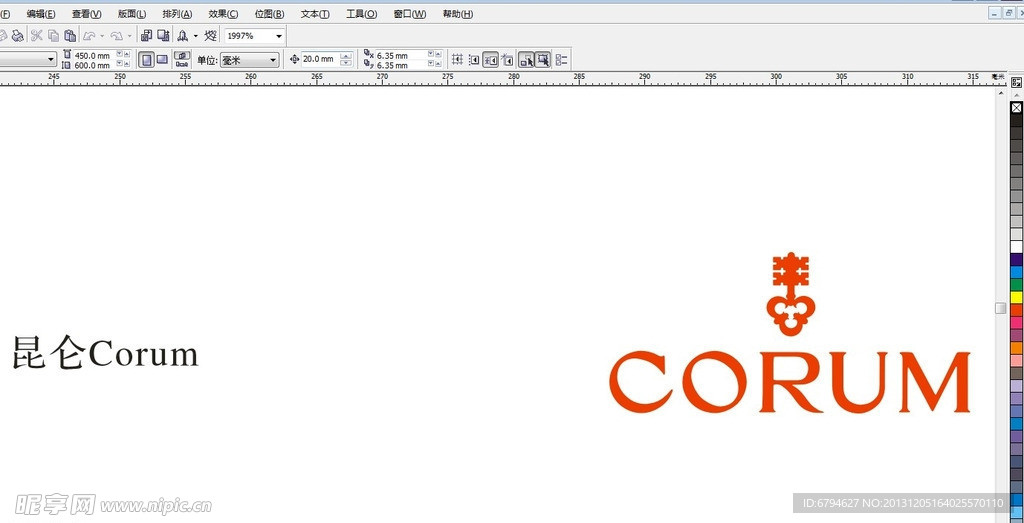This screenshot has height=523, width=1024.
Task: Decrease nudge distance with down stepper
Action: click(x=346, y=63)
